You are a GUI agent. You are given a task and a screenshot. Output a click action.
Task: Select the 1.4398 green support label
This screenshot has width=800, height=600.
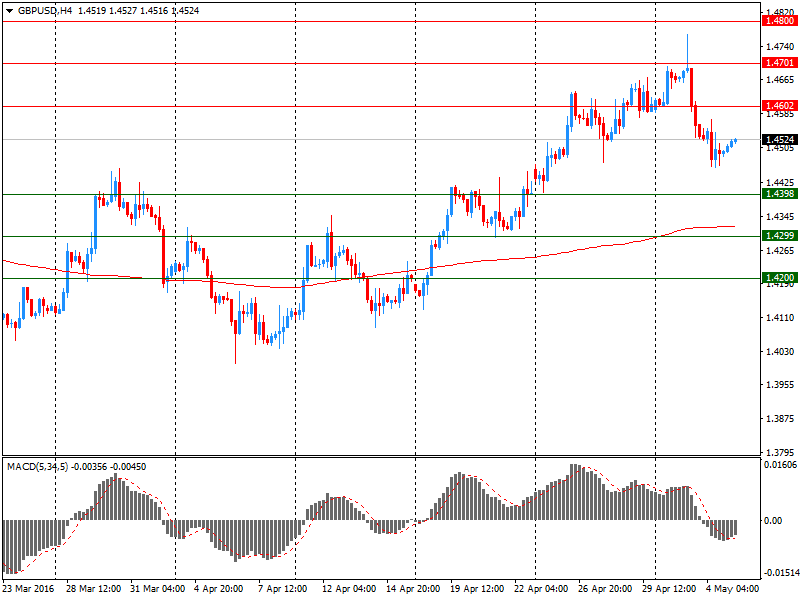(x=780, y=193)
